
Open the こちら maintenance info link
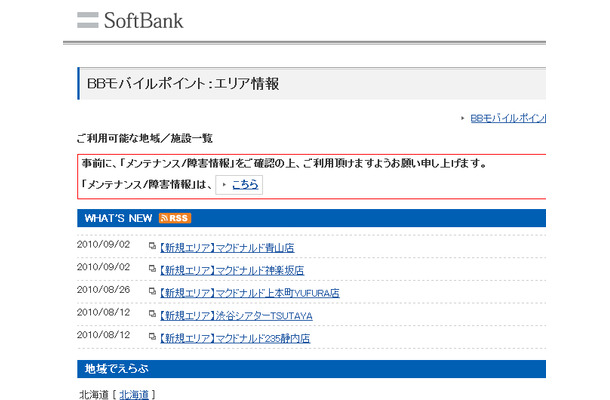(245, 184)
